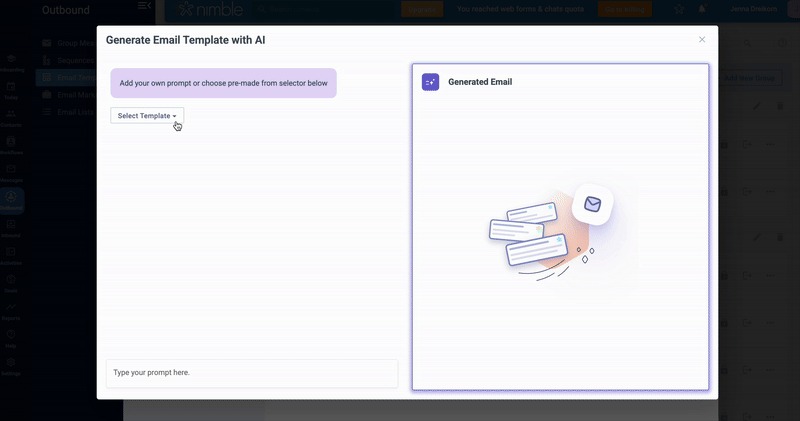
Task: Collapse the Outbound sidebar menu icon
Action: tap(145, 8)
